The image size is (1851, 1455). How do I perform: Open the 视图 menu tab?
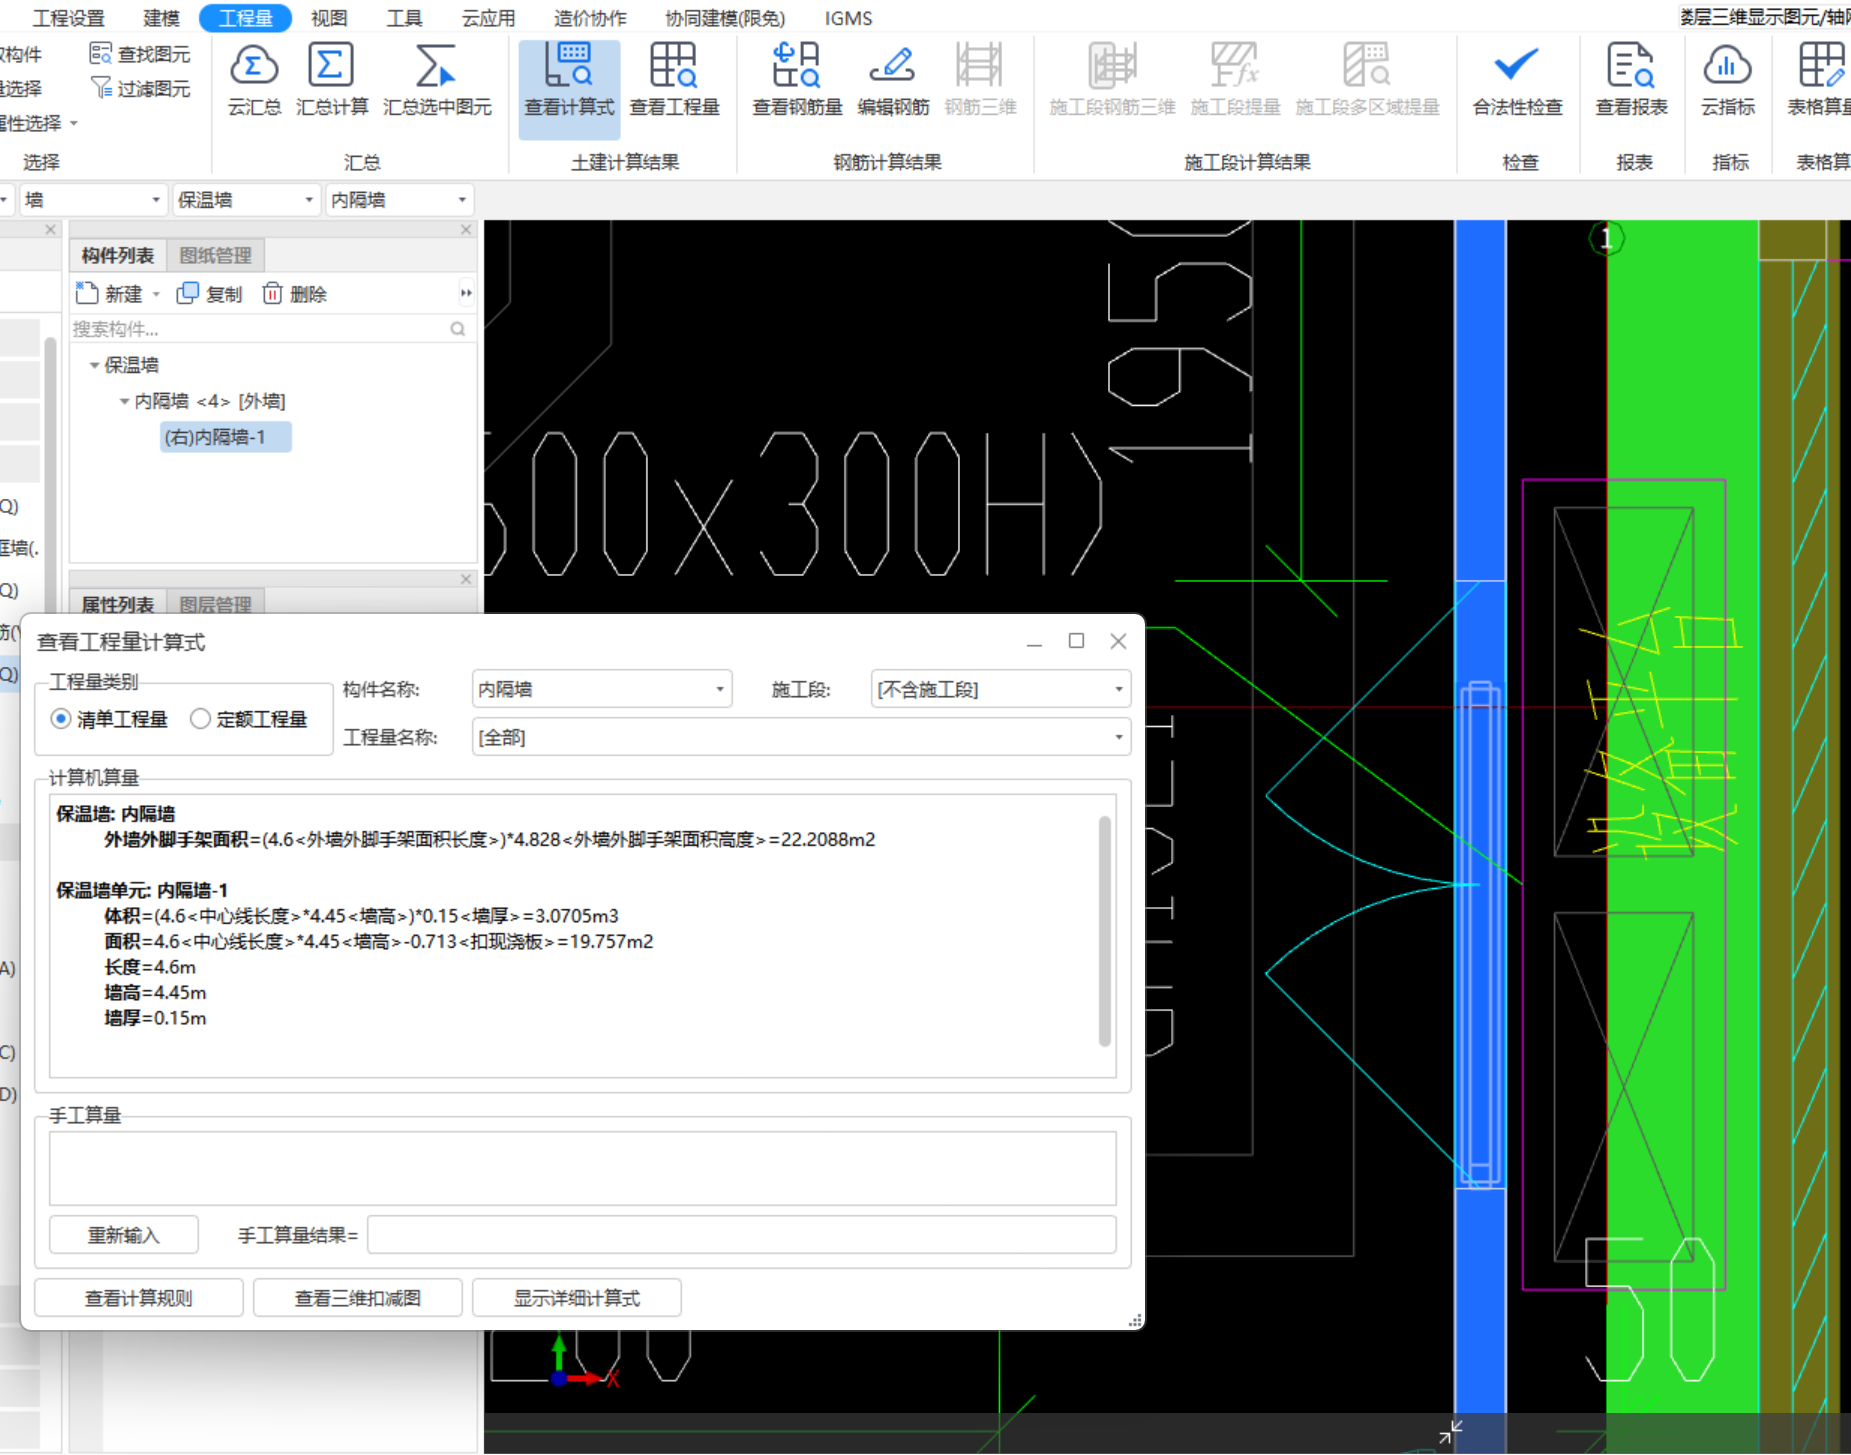click(x=329, y=18)
